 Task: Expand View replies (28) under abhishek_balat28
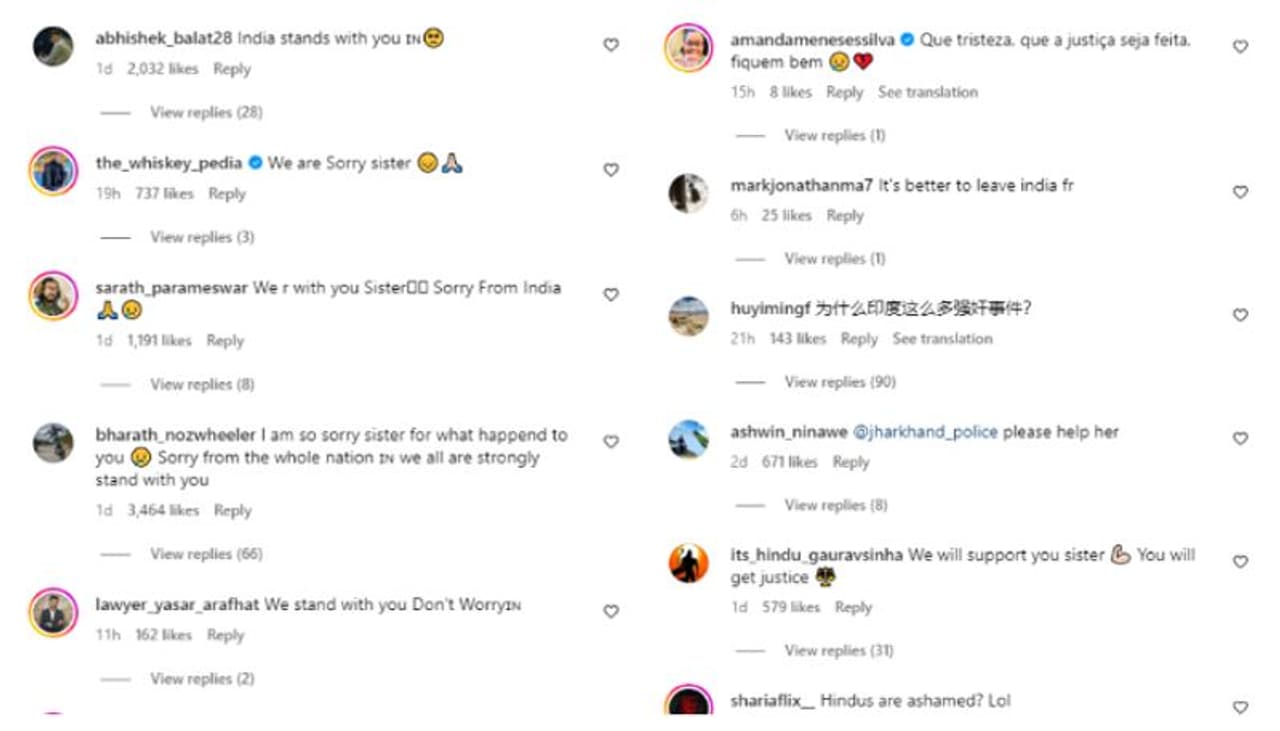pos(206,112)
